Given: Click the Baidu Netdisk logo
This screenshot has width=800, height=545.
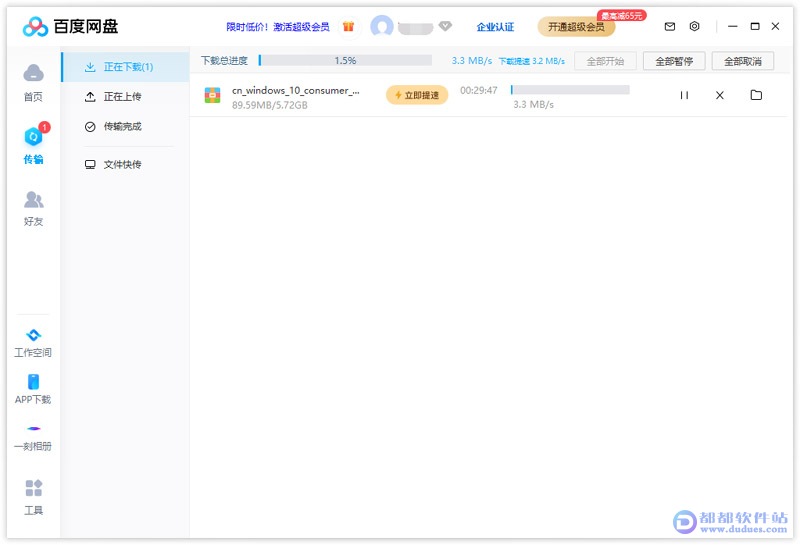Looking at the screenshot, I should coord(70,26).
